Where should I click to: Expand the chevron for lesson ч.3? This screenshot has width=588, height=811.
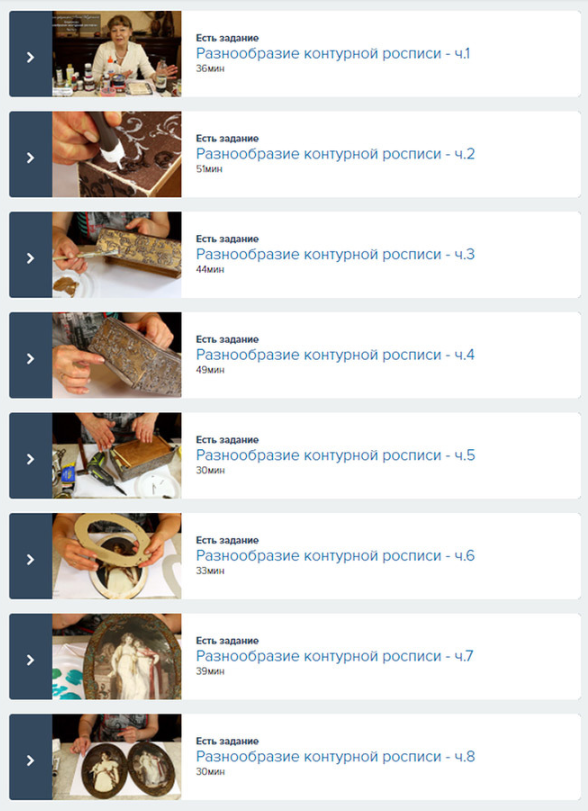31,258
